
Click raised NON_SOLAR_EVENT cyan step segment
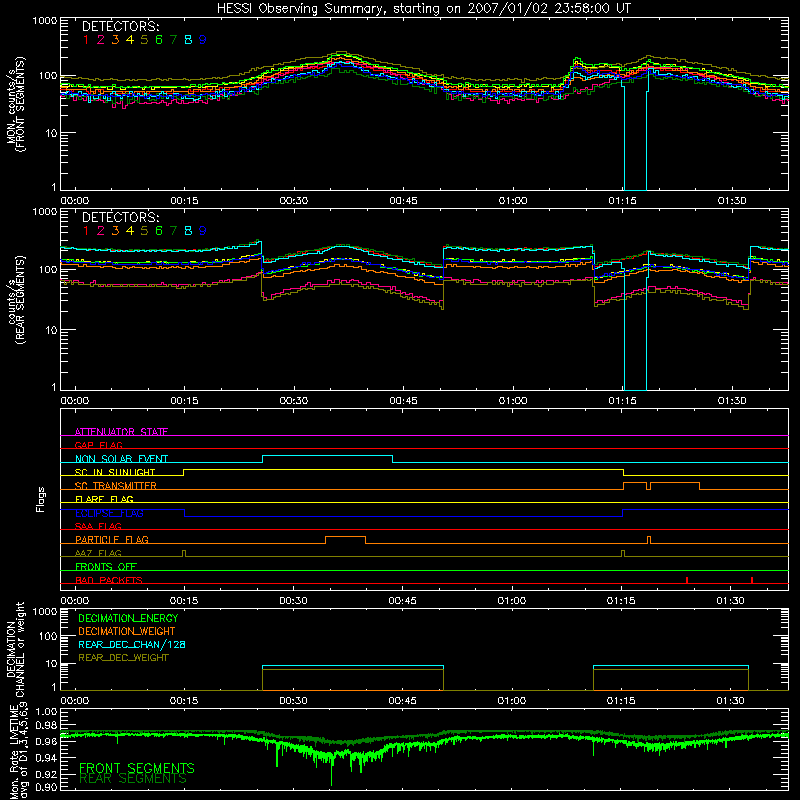(328, 456)
